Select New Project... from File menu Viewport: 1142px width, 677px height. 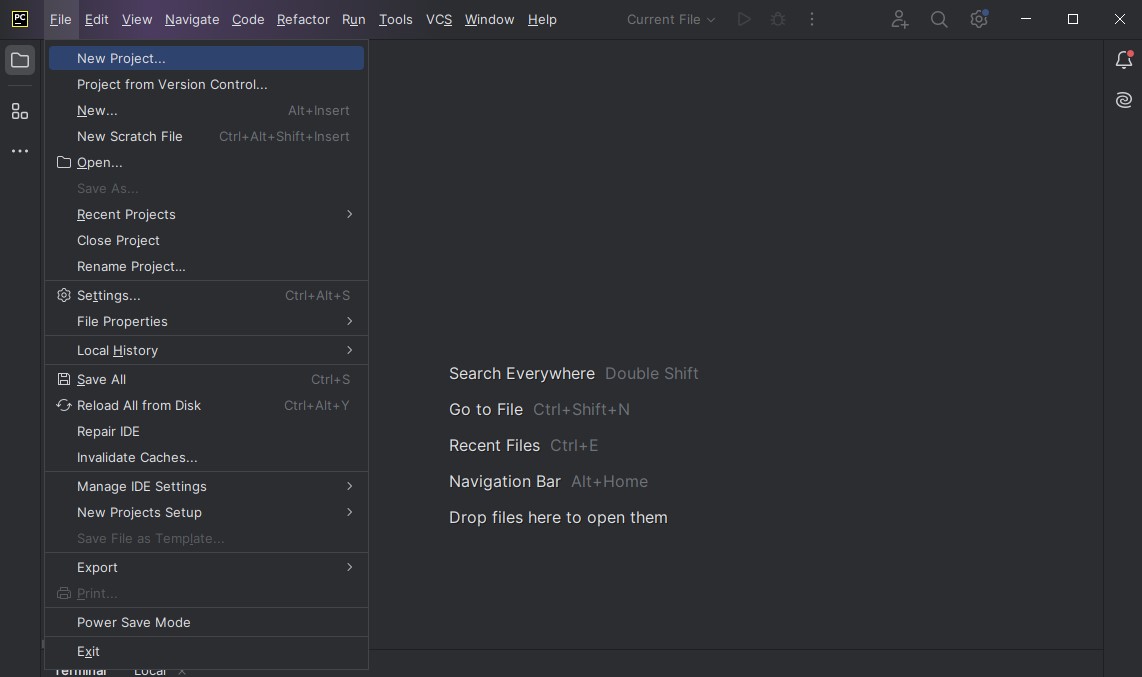pos(121,58)
